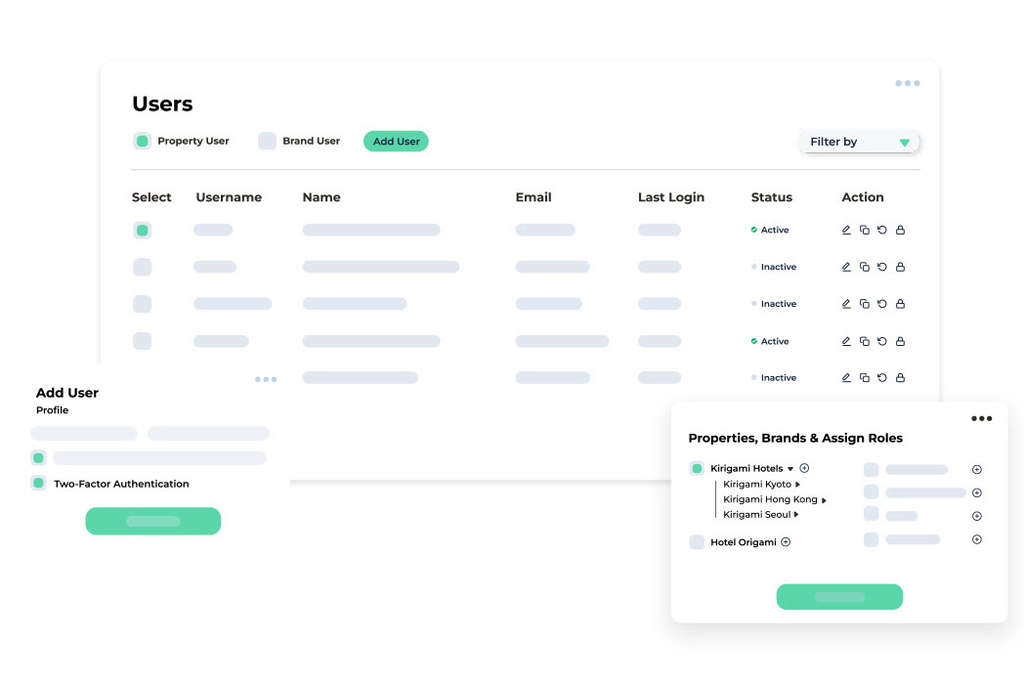This screenshot has width=1024, height=683.
Task: Click the copy icon in the first Inactive row
Action: [x=864, y=267]
